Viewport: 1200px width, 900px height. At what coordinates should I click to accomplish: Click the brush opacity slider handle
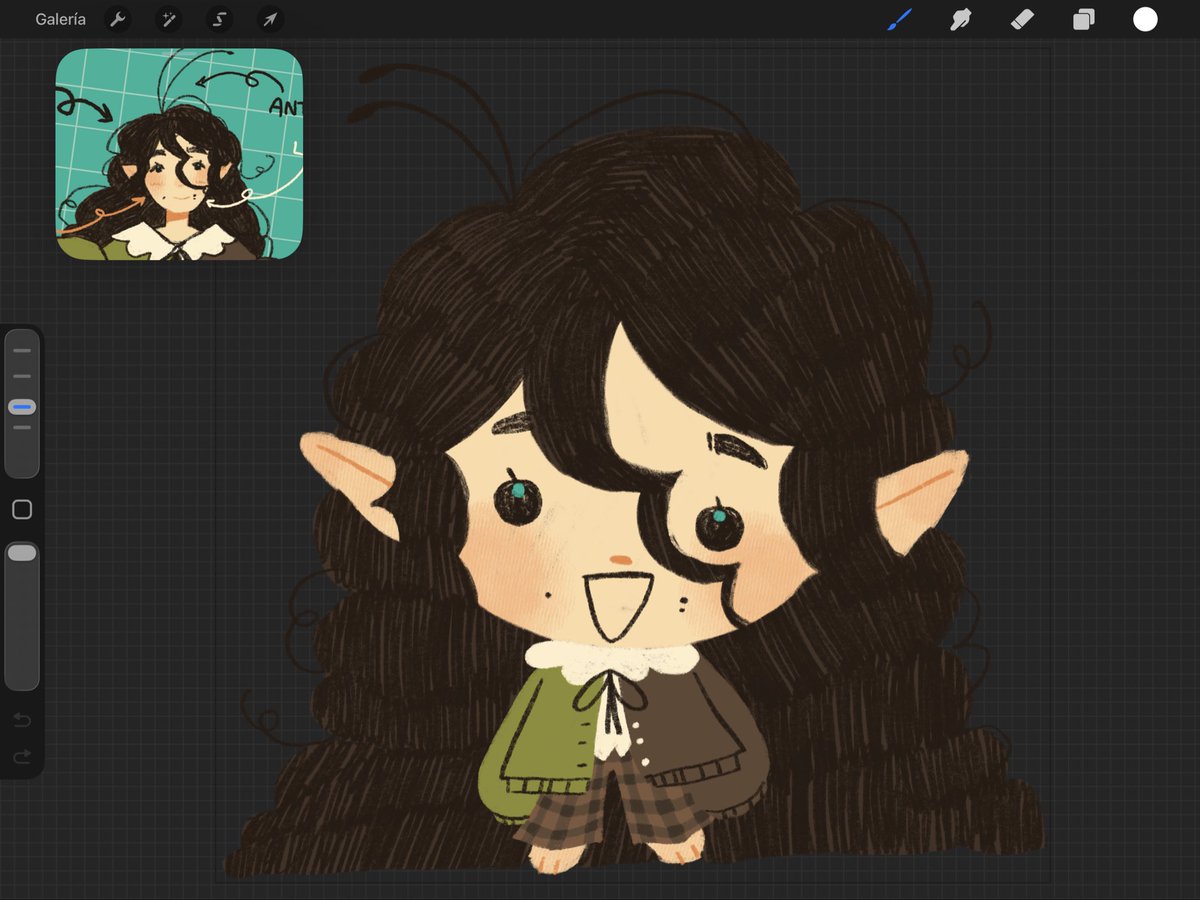point(22,552)
